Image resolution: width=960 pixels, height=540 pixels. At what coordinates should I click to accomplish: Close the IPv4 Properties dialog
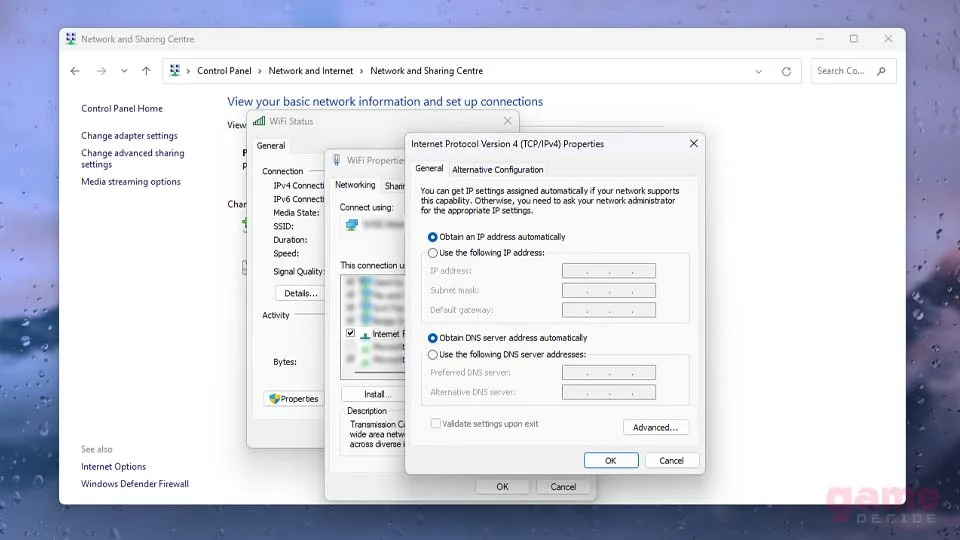click(x=694, y=143)
